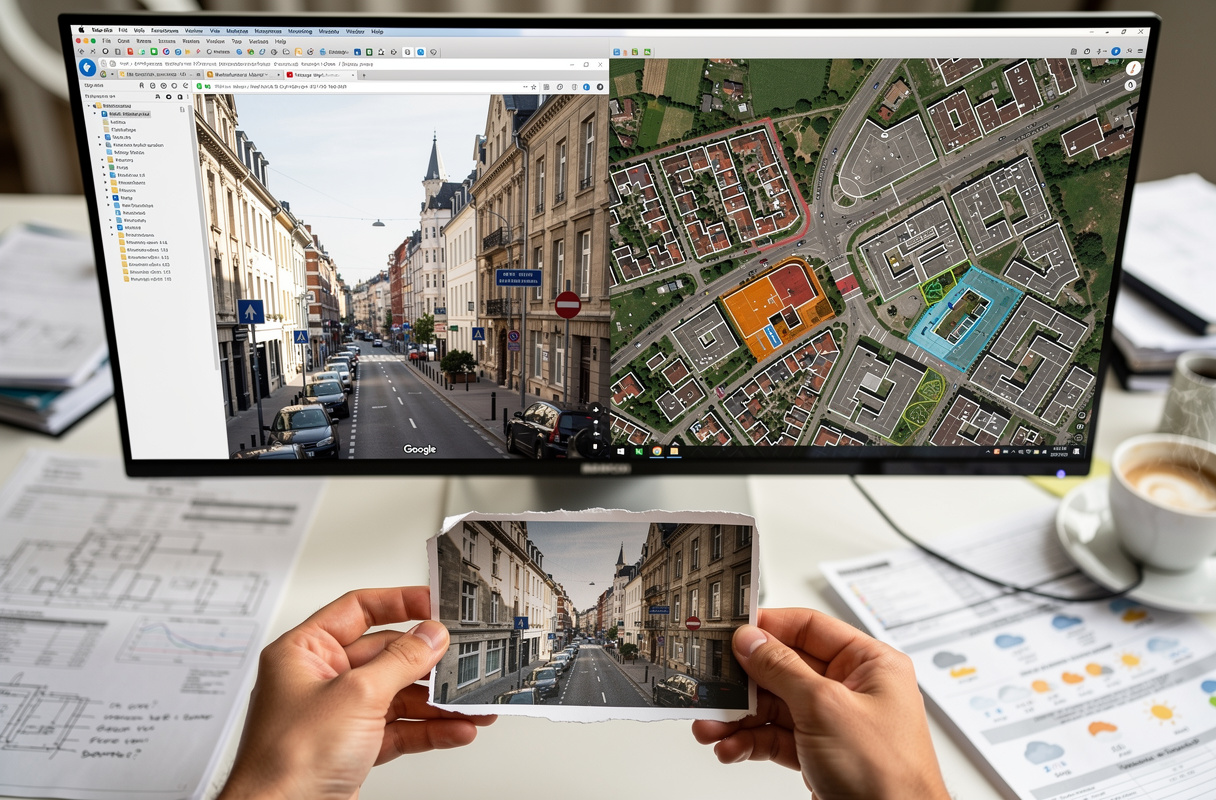The height and width of the screenshot is (800, 1216).
Task: Open Help menu beside the traffic-light window buttons row
Action: tap(280, 41)
